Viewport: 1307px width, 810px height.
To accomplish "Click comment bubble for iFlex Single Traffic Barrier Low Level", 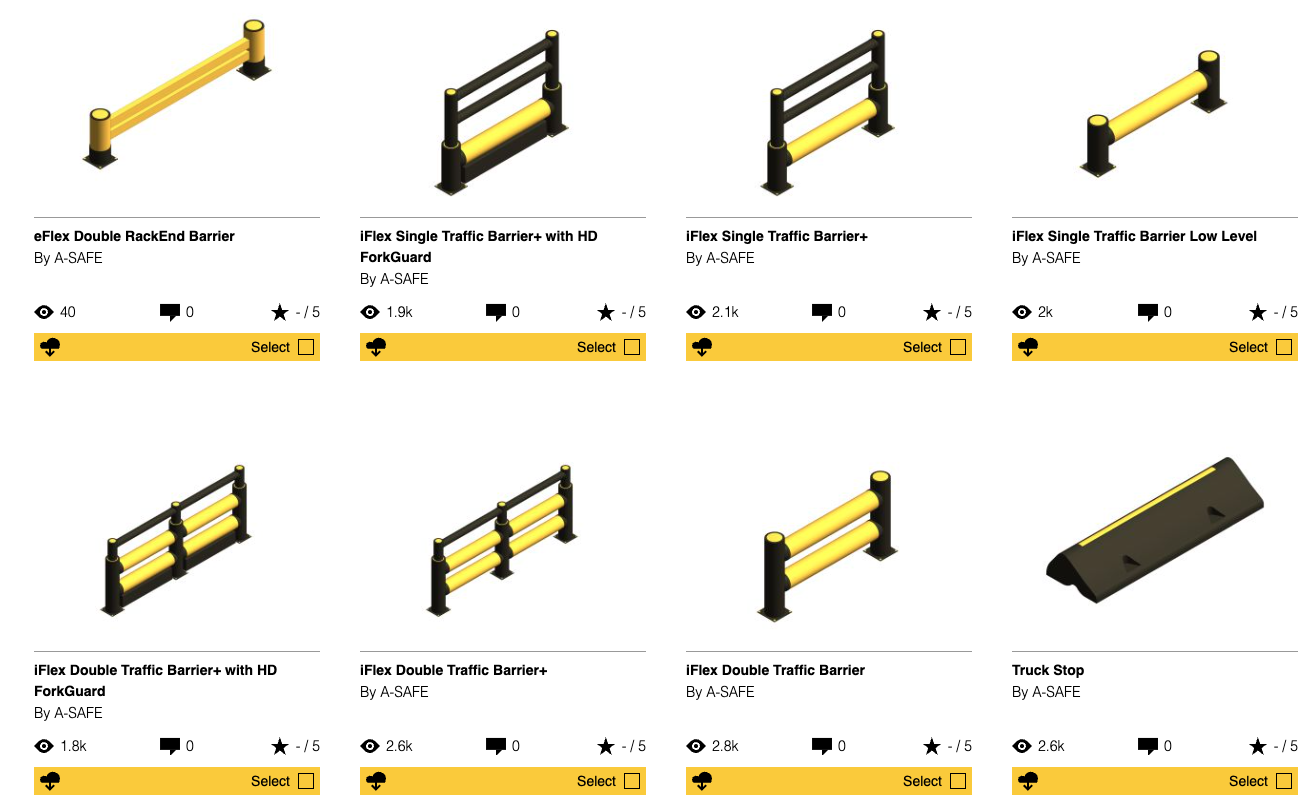I will tap(1148, 312).
